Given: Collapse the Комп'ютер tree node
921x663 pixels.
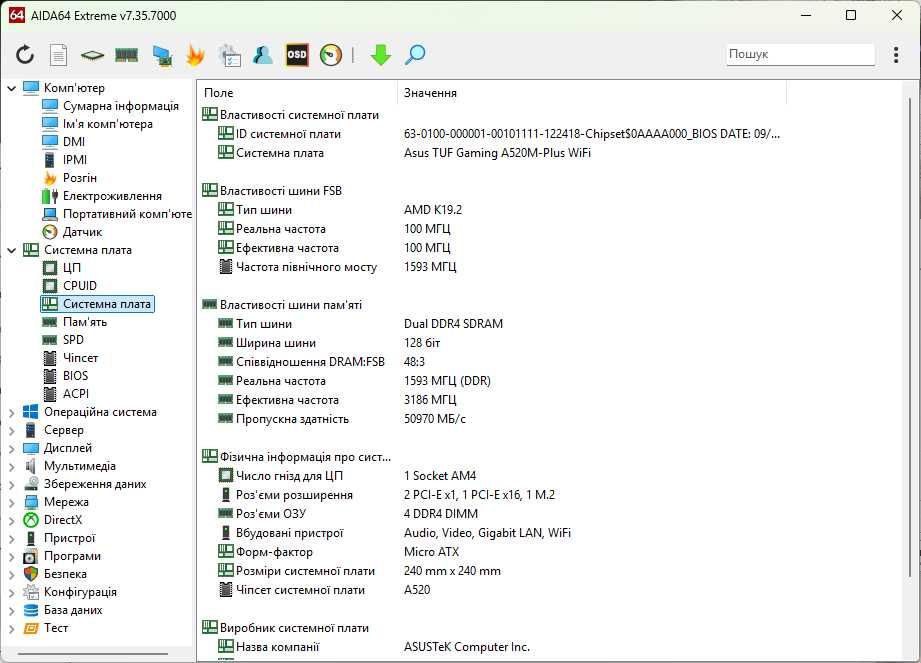Looking at the screenshot, I should click(x=11, y=88).
